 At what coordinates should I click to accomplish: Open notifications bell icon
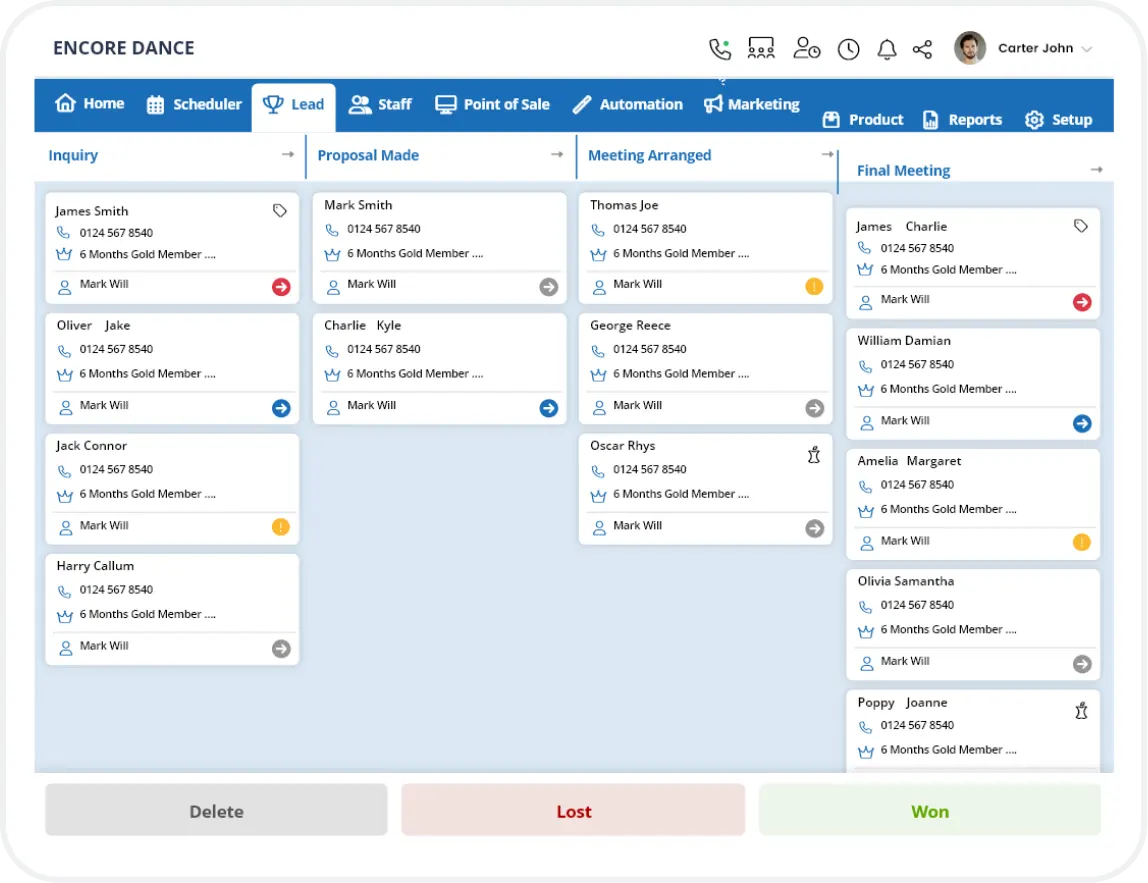[887, 49]
